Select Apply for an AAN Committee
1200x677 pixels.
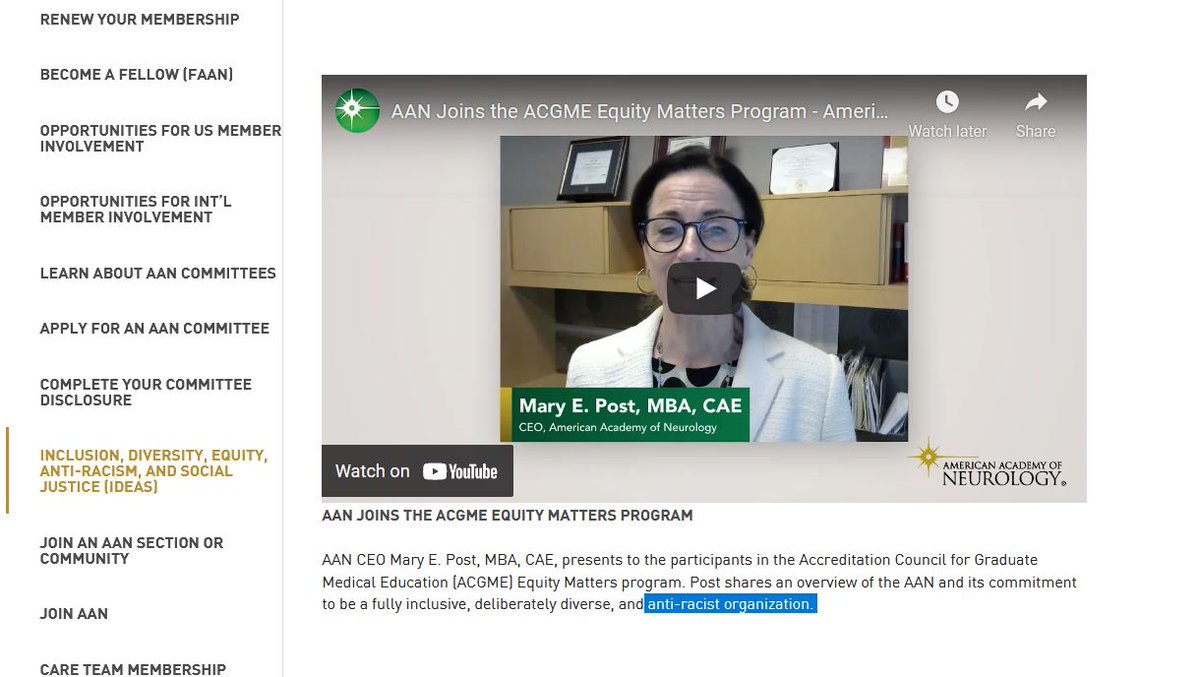coord(155,328)
